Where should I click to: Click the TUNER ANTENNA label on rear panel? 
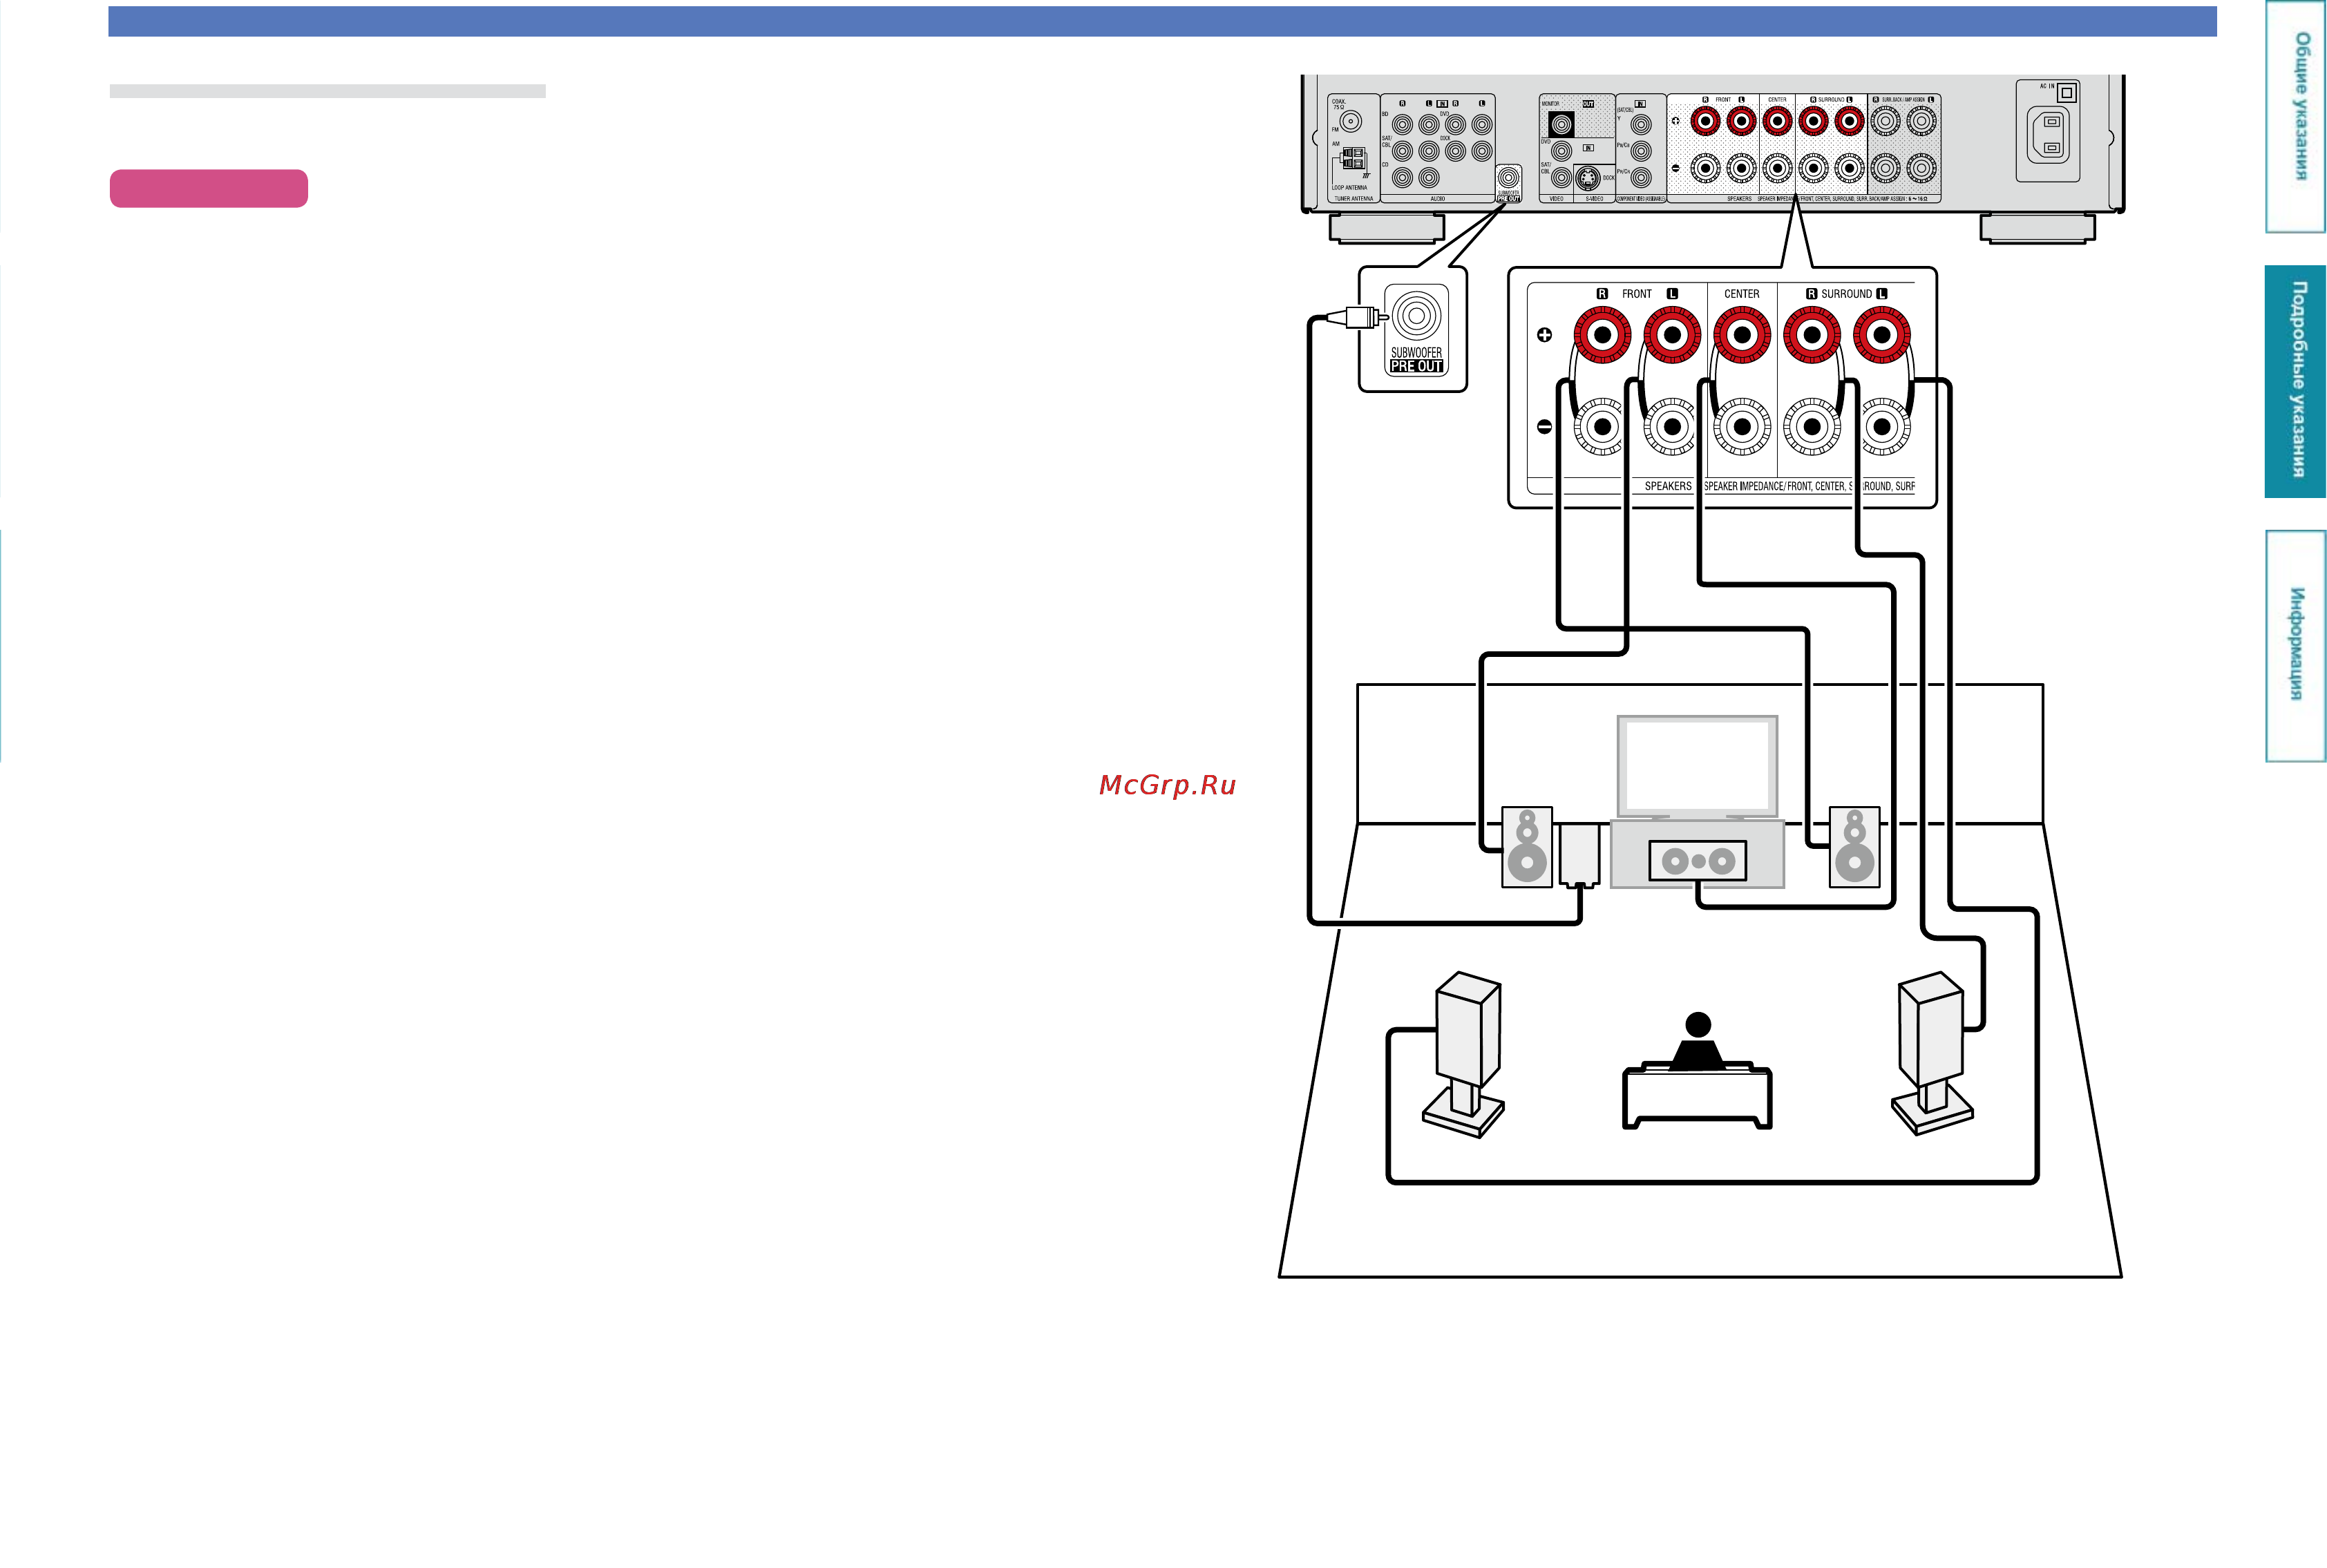coord(1354,199)
